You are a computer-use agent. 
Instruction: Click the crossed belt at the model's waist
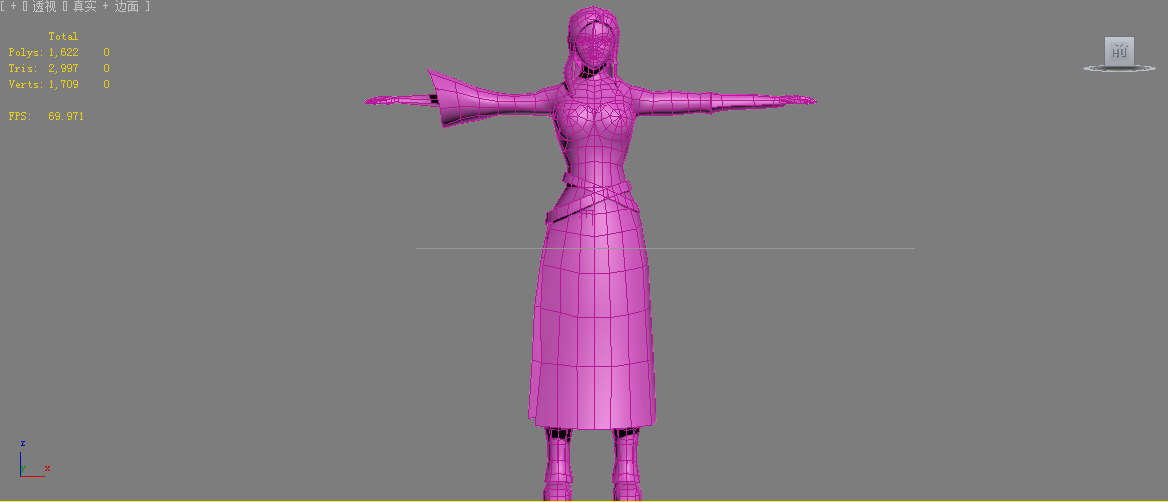tap(594, 196)
